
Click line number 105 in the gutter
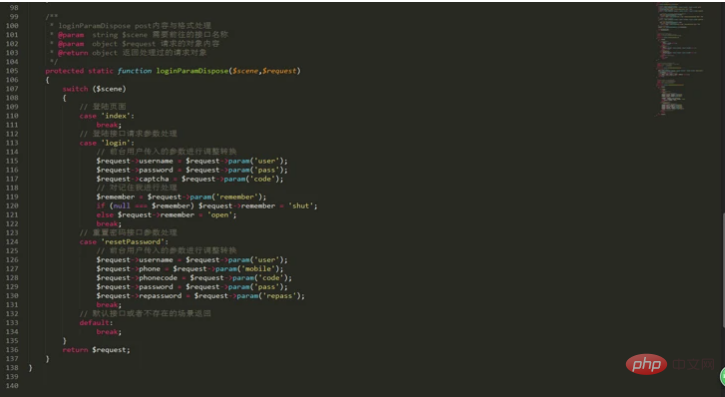tap(12, 71)
